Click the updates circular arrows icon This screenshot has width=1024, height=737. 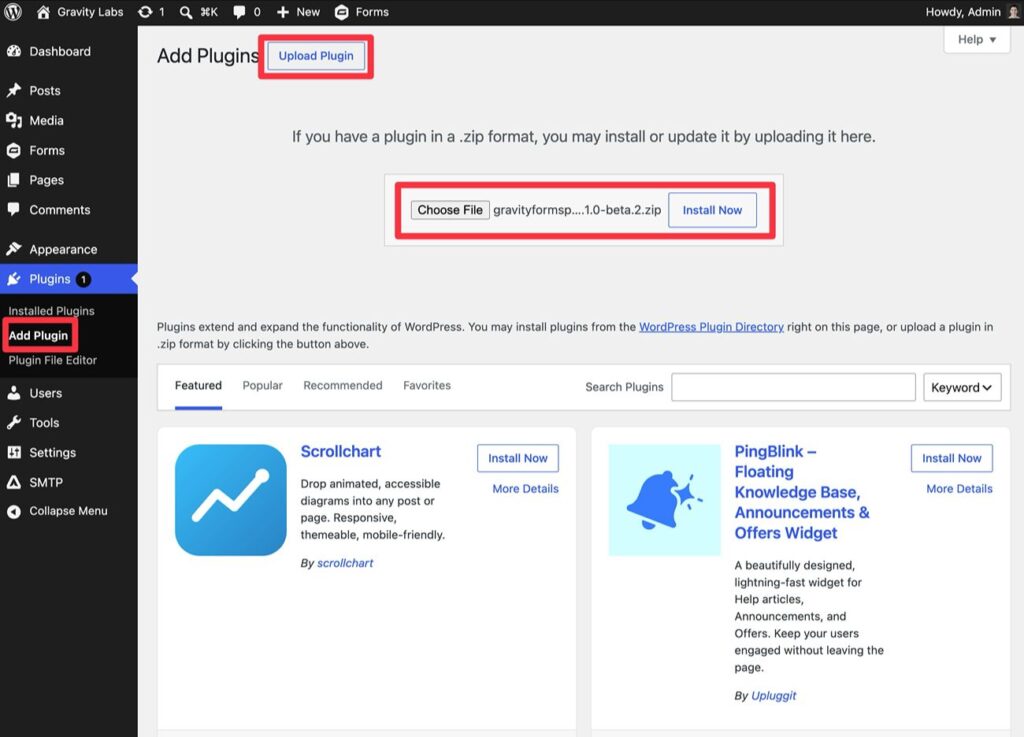pos(145,12)
